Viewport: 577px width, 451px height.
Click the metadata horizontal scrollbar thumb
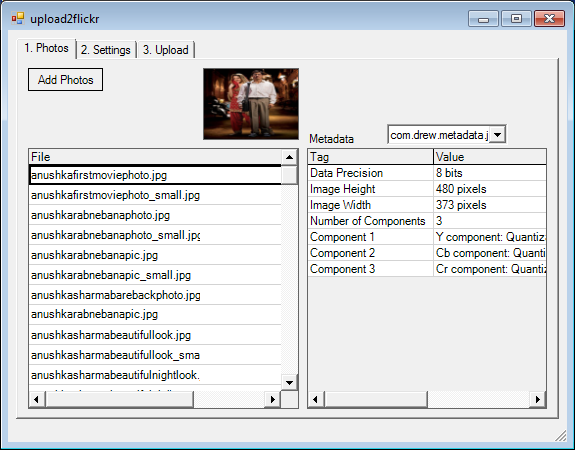pos(376,399)
